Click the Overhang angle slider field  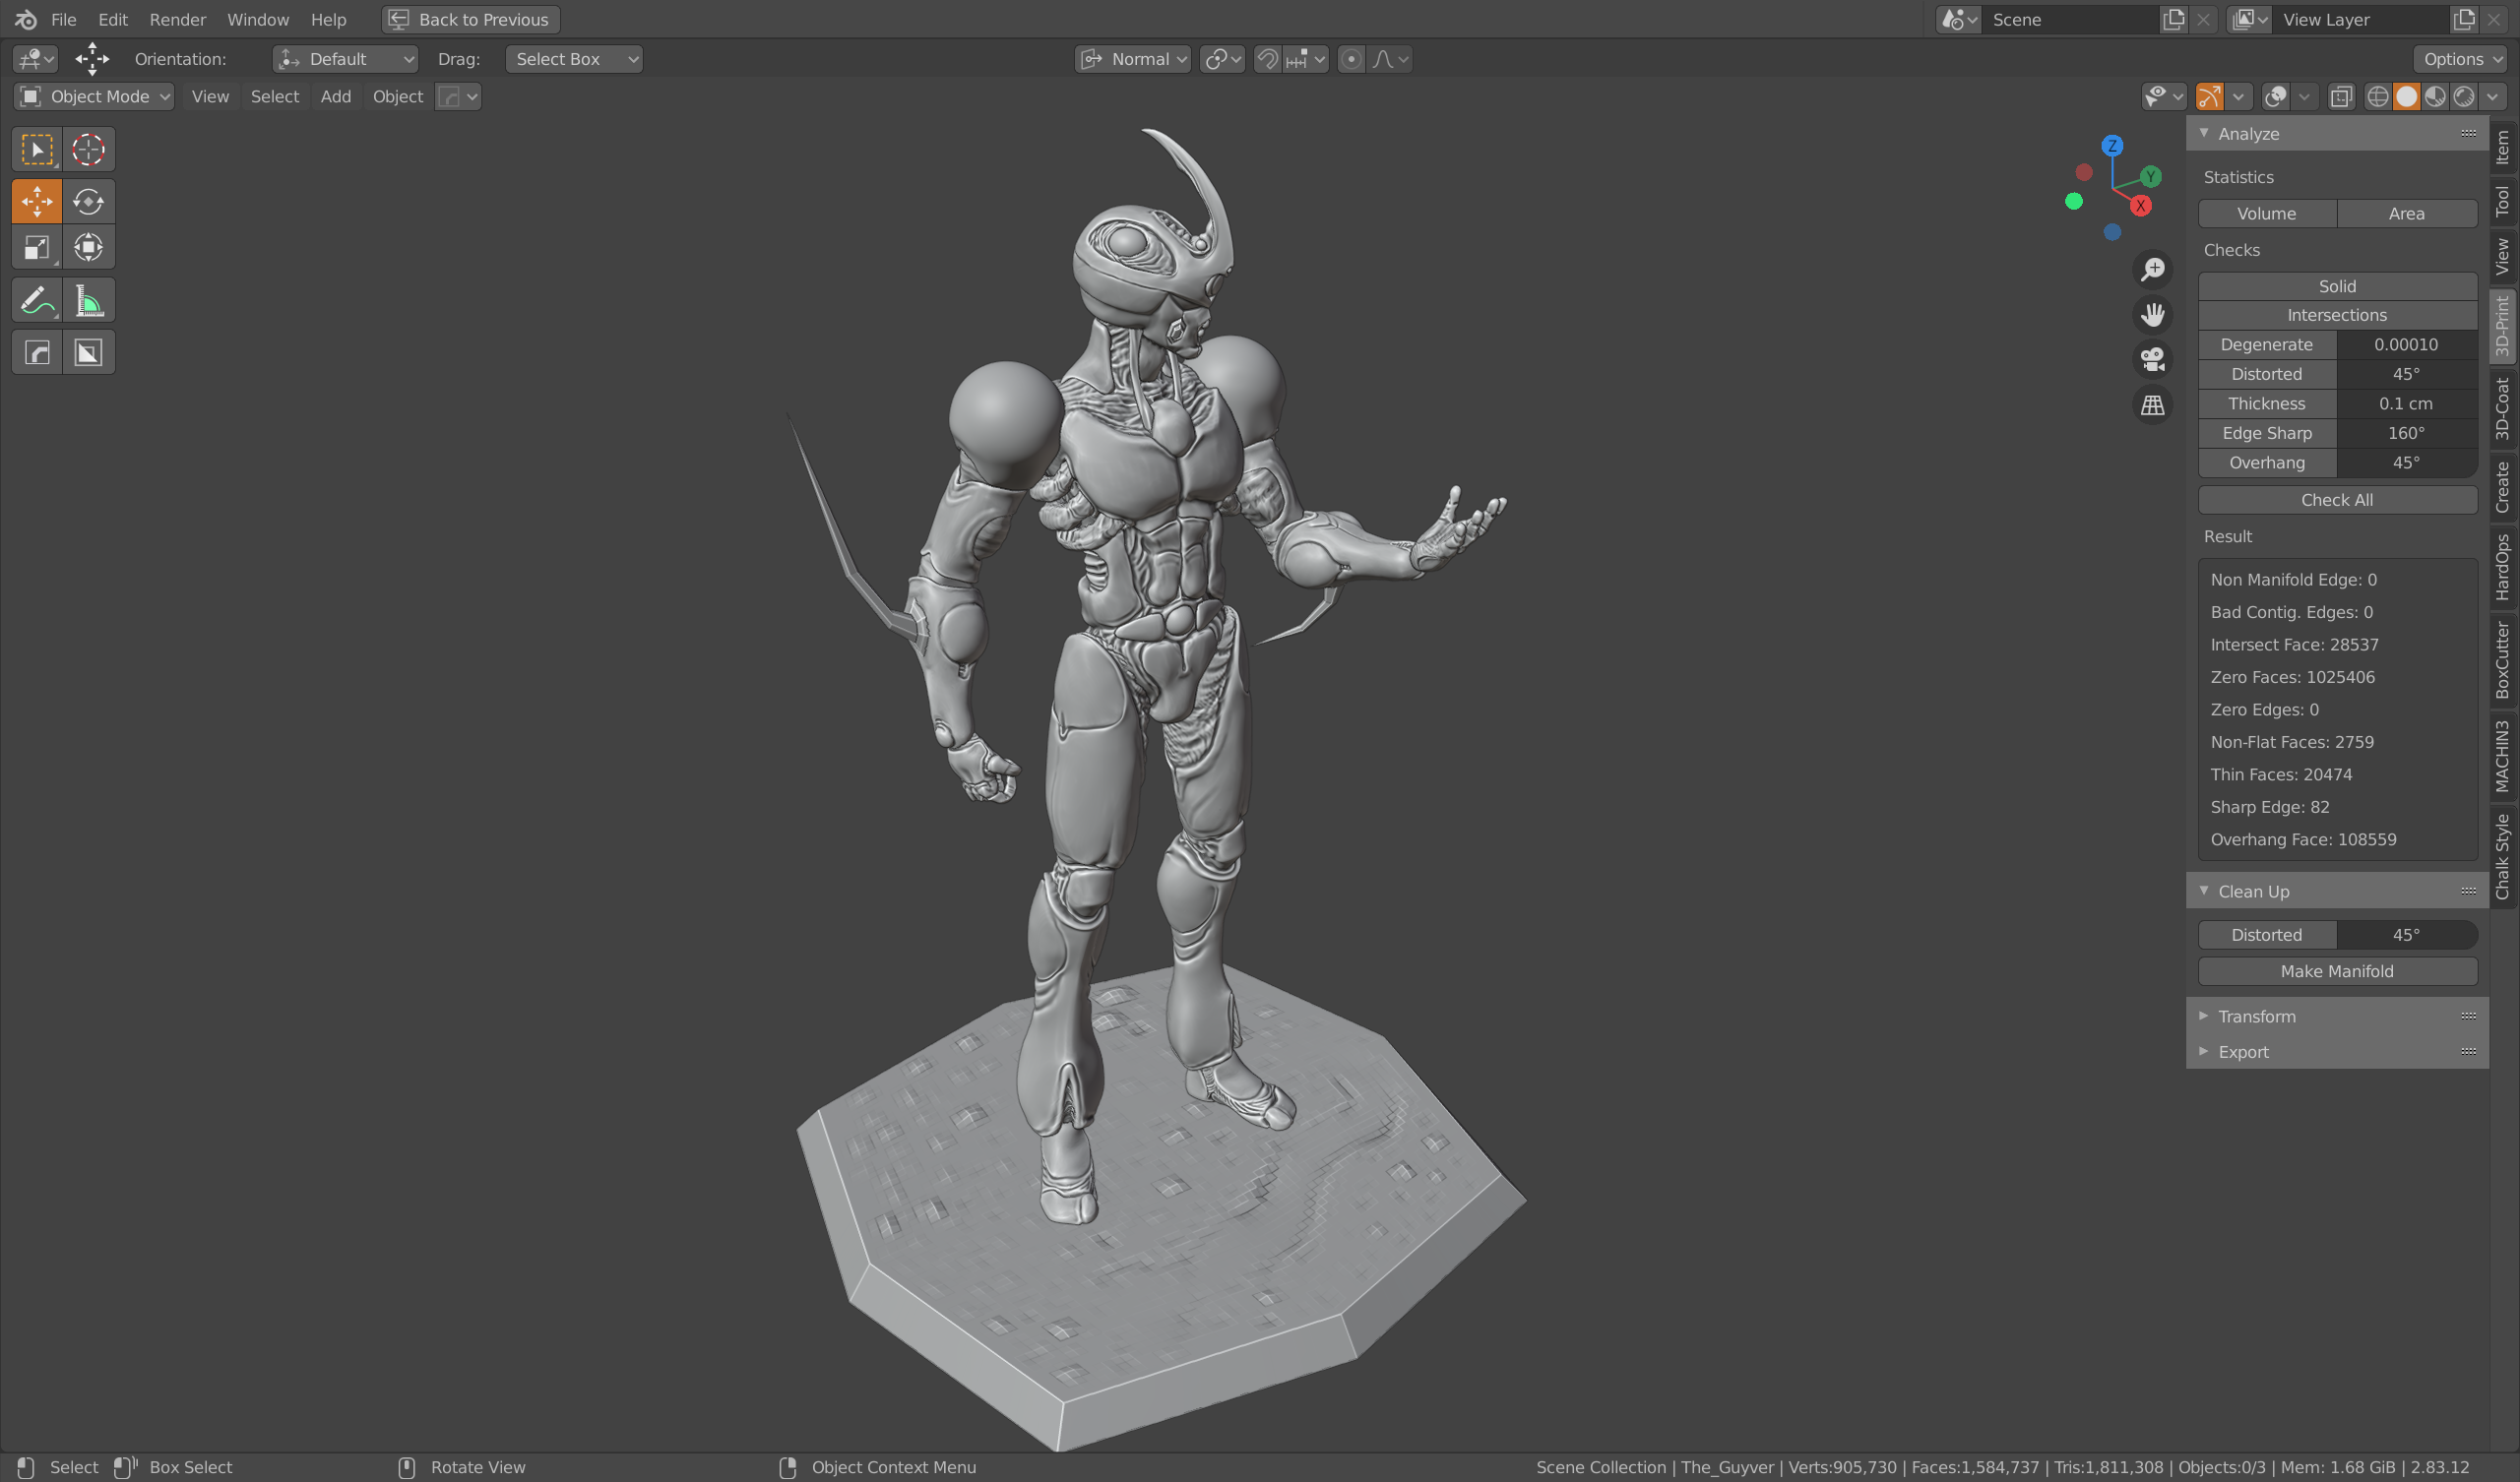(2405, 462)
